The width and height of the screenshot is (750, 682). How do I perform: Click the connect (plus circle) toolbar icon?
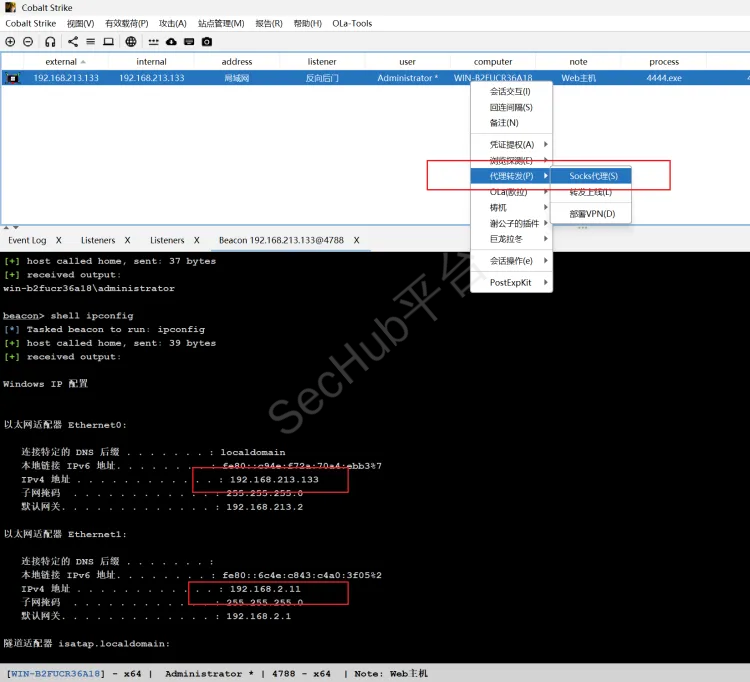click(10, 42)
